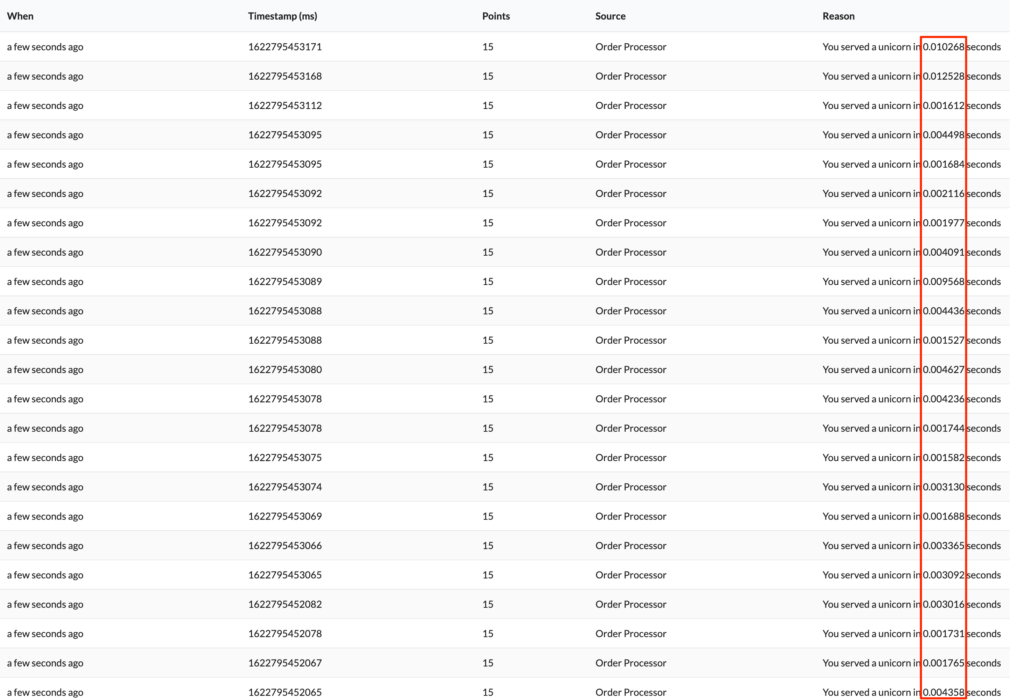Screen dimensions: 1024x700
Task: Select timestamp 1622795453168 cell
Action: point(285,76)
